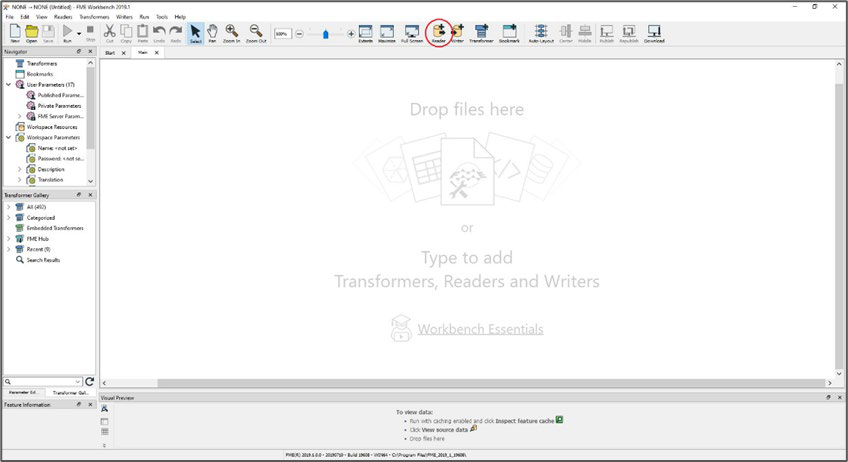The width and height of the screenshot is (848, 462).
Task: Click the Full Screen toolbar icon
Action: pyautogui.click(x=412, y=34)
